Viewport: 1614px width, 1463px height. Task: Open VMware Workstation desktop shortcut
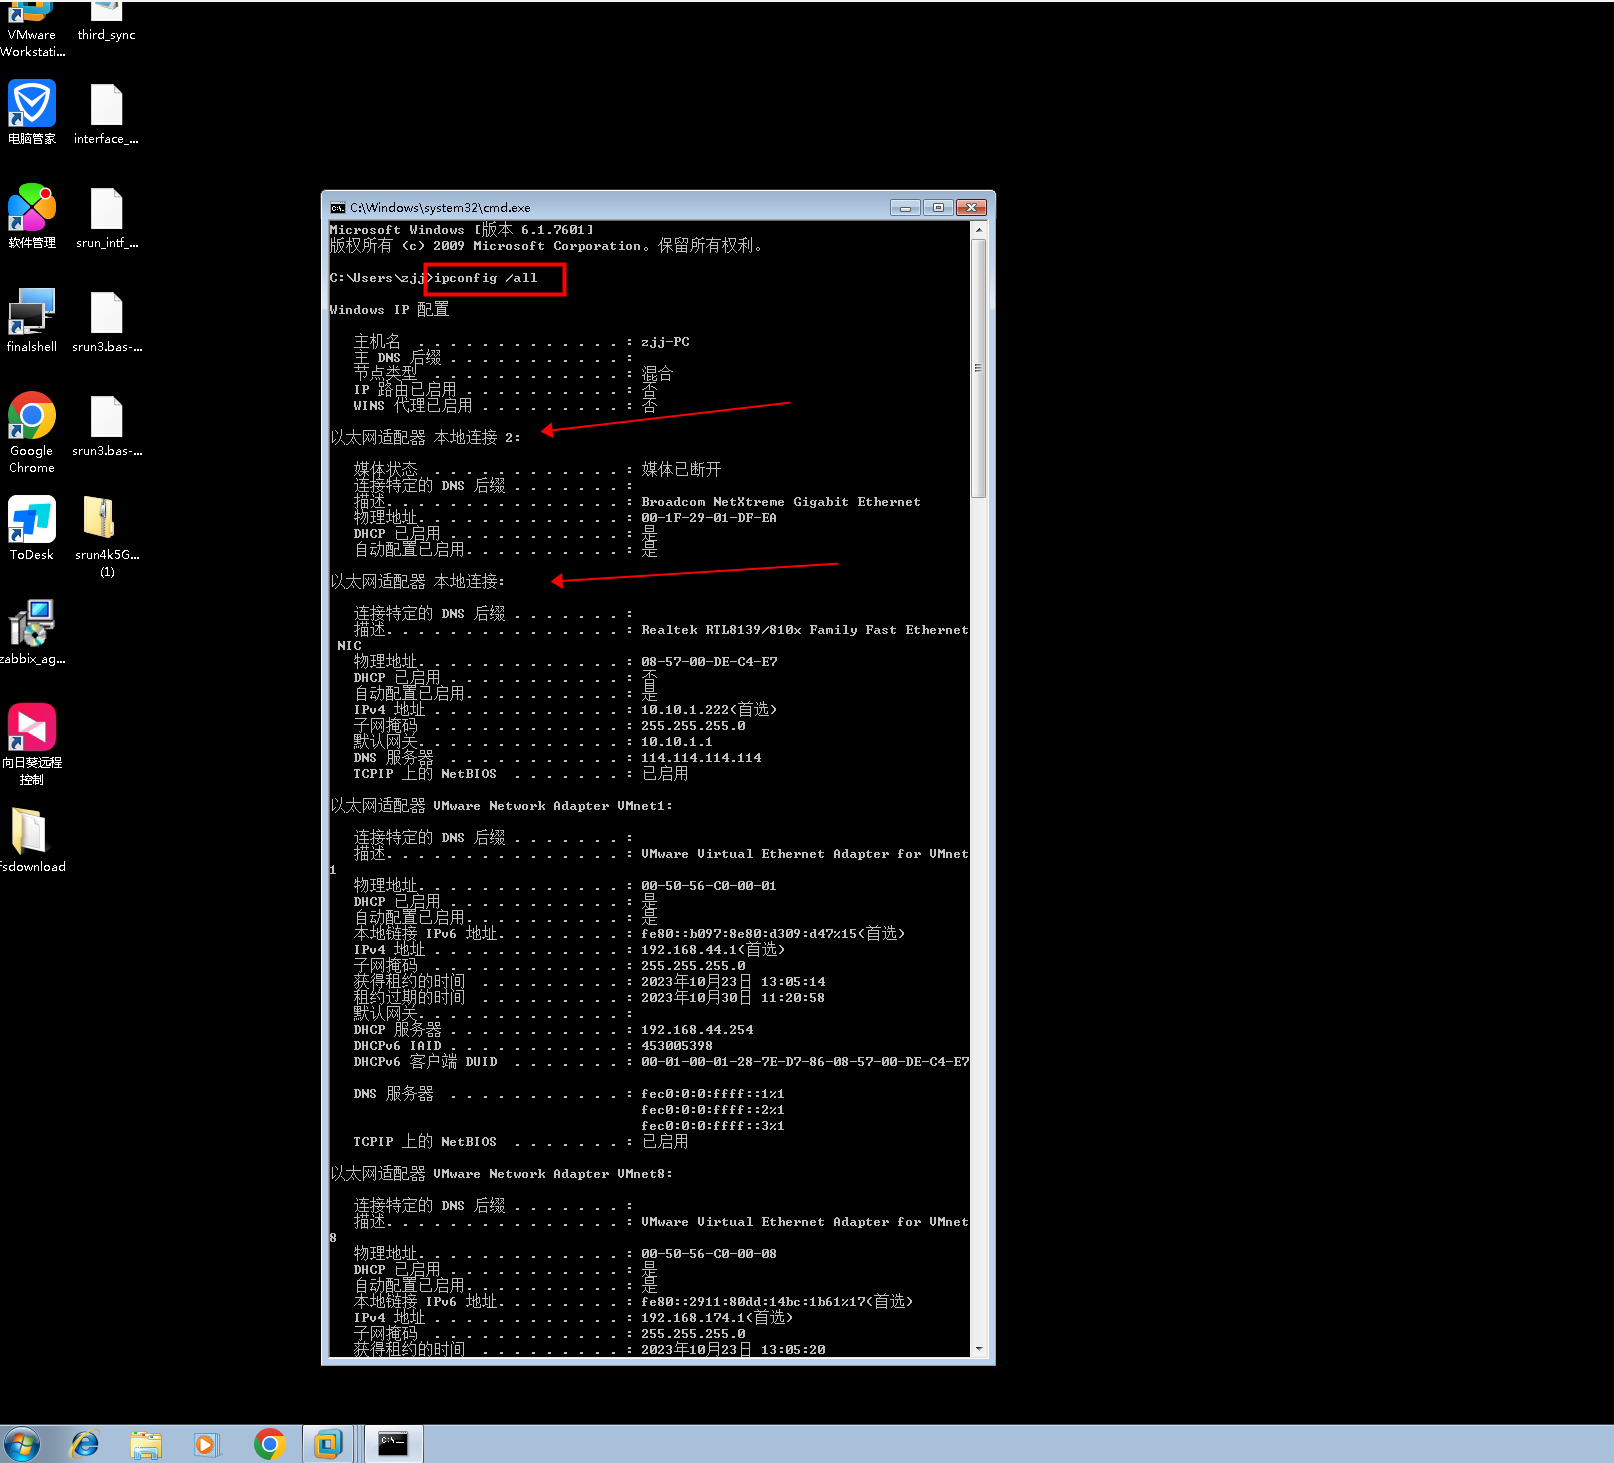[32, 14]
